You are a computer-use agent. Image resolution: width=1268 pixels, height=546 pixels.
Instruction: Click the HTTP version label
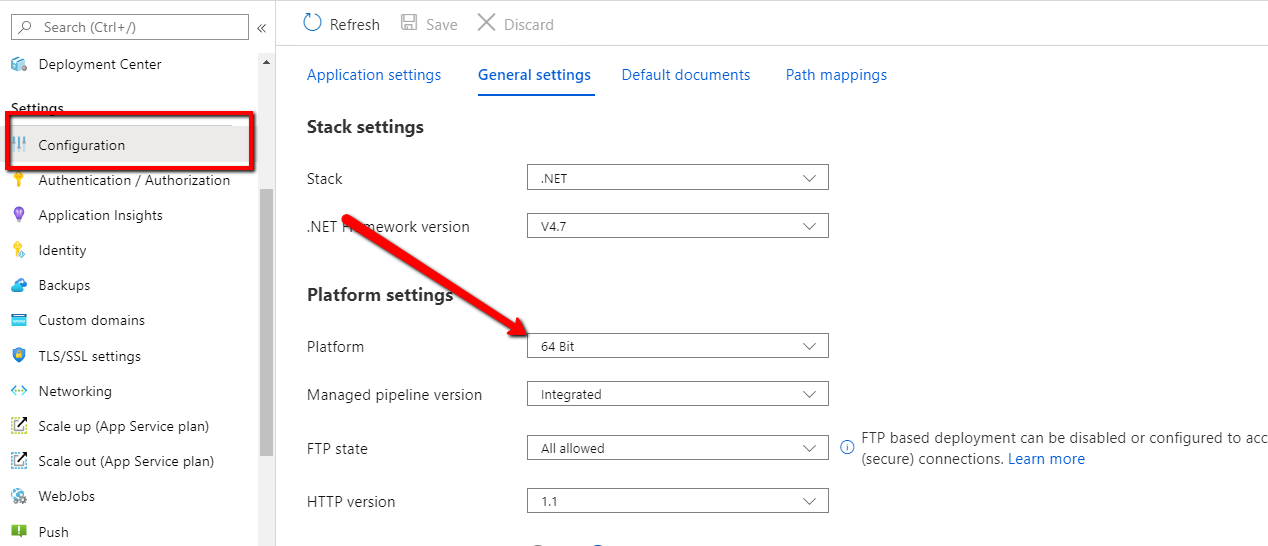tap(351, 502)
